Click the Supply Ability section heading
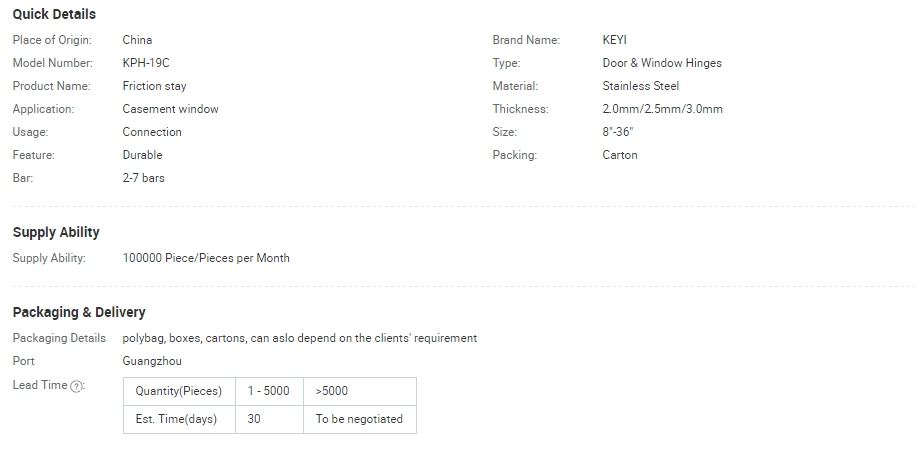 coord(56,232)
